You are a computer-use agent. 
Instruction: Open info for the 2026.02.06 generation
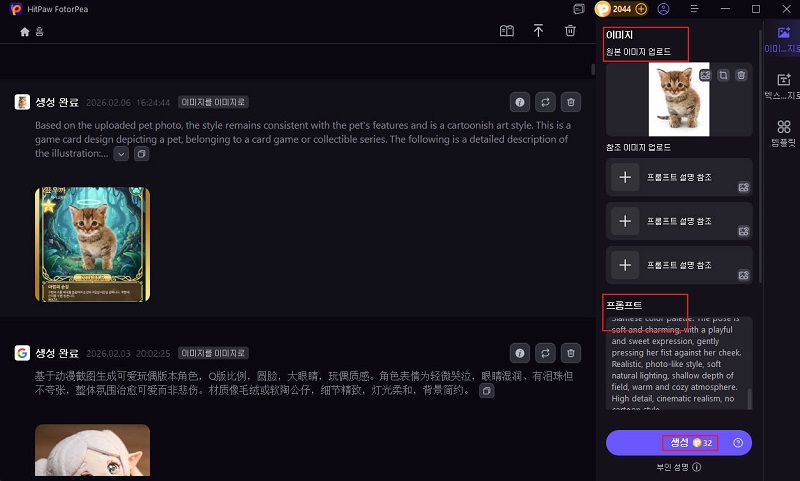pos(519,102)
